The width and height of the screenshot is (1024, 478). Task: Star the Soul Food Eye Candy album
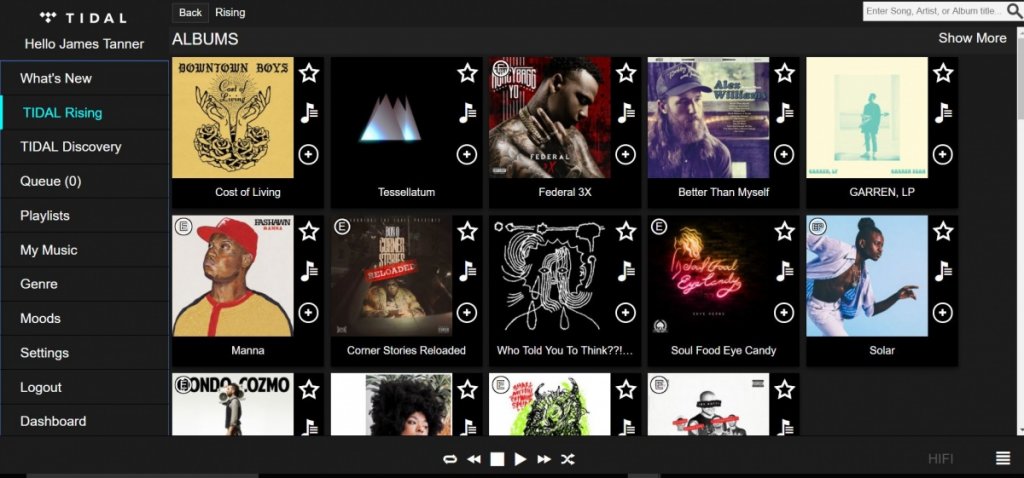(784, 231)
